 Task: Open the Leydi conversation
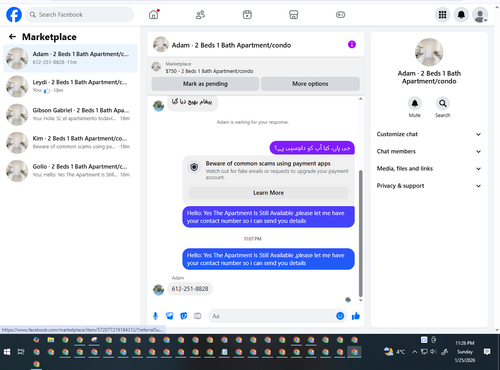tap(70, 86)
